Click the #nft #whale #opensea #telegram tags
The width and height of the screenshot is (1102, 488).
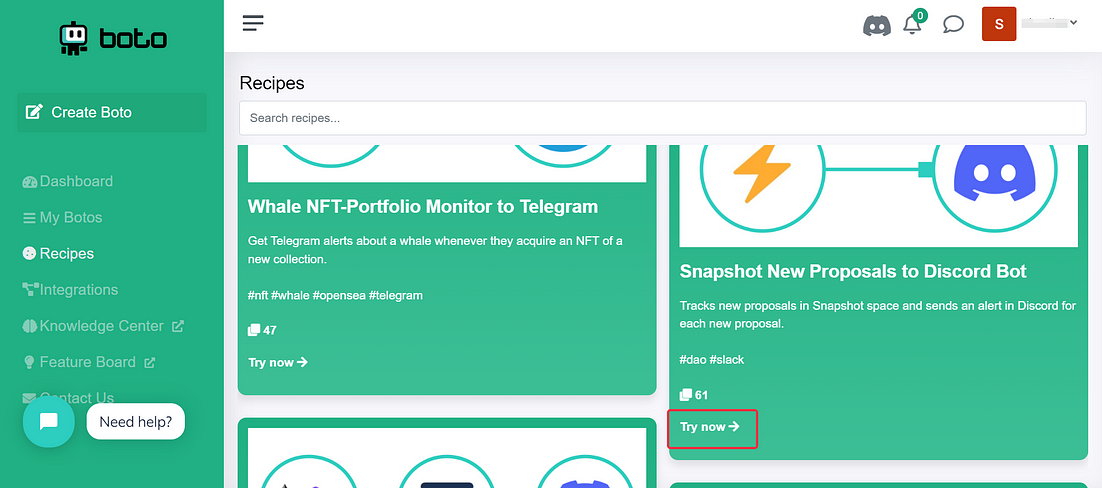coord(335,295)
